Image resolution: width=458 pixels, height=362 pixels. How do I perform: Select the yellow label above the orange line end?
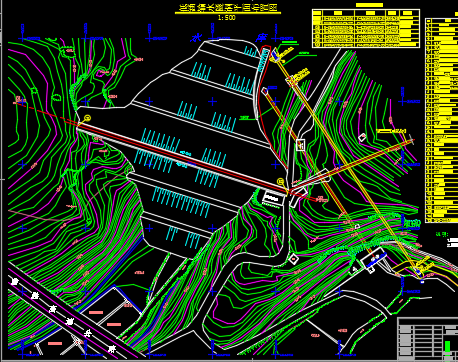391,131
